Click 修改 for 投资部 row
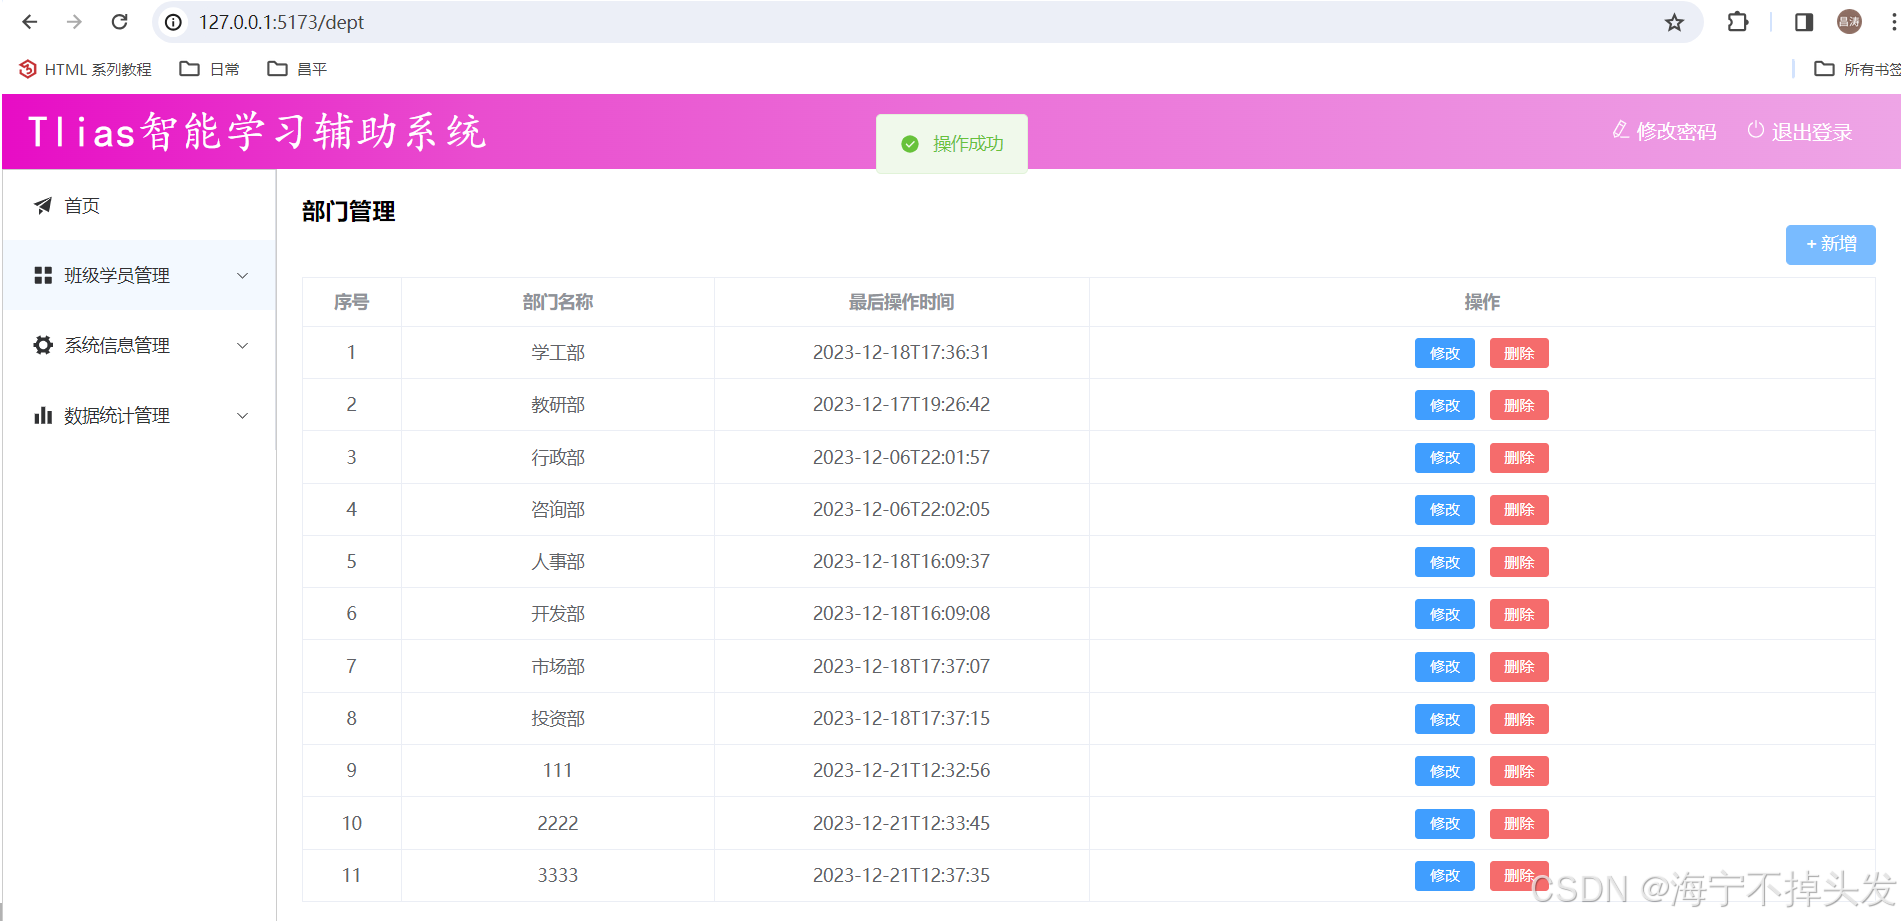 (1444, 719)
